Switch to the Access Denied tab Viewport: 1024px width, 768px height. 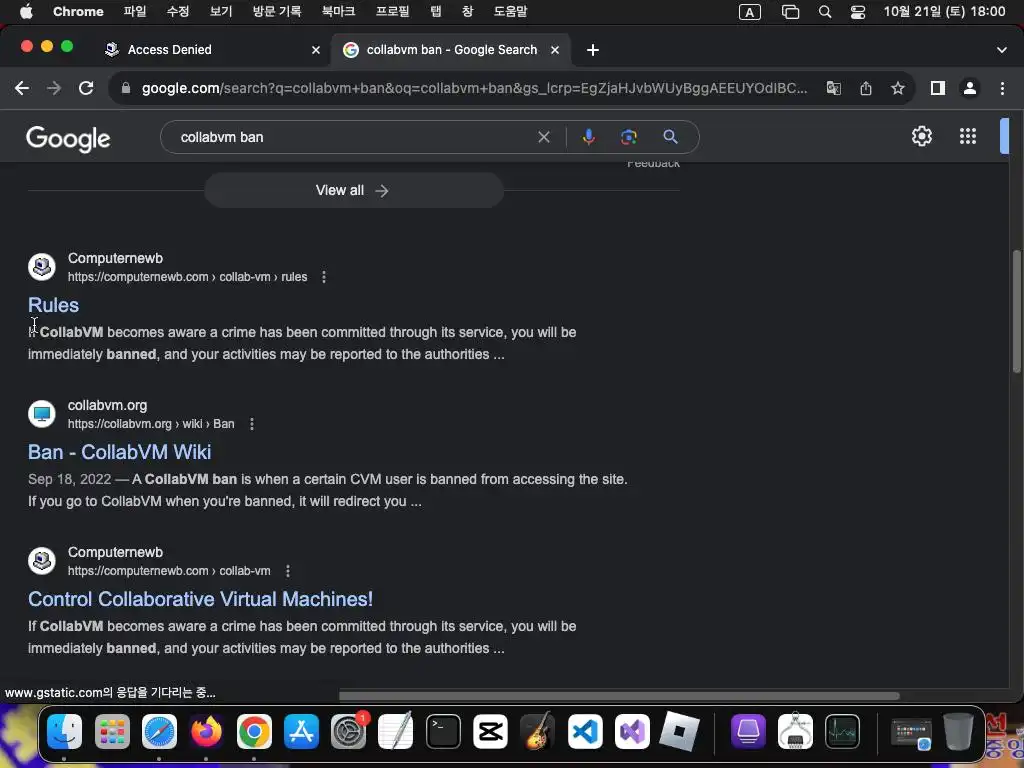pyautogui.click(x=169, y=50)
